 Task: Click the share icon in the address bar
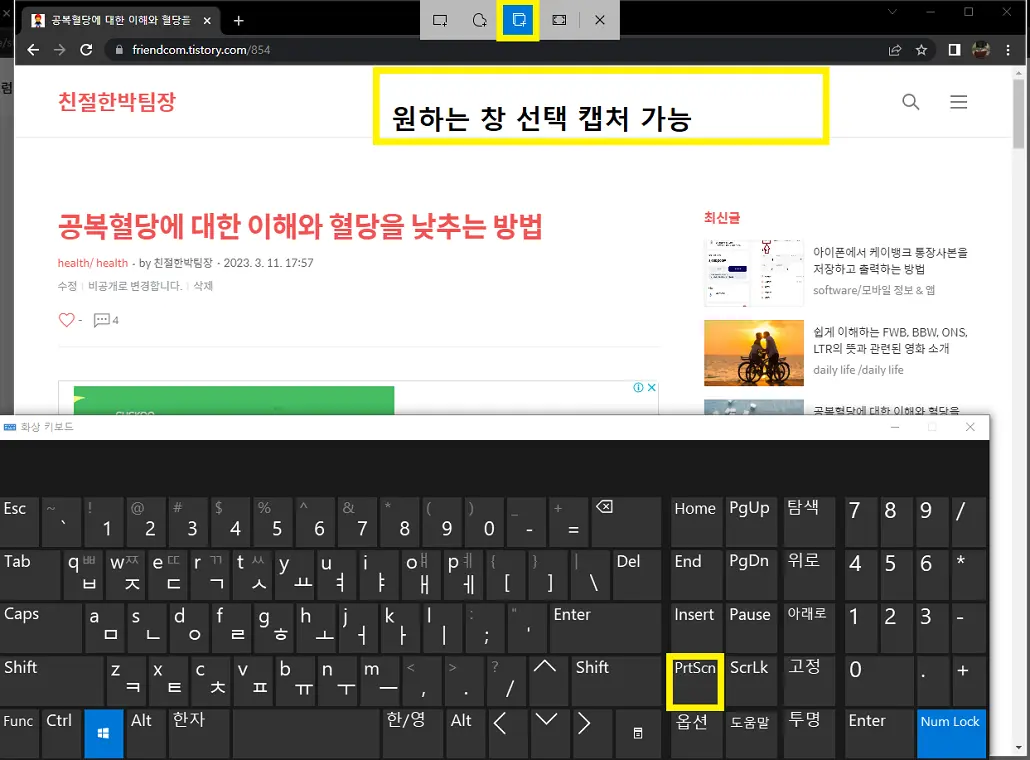893,50
